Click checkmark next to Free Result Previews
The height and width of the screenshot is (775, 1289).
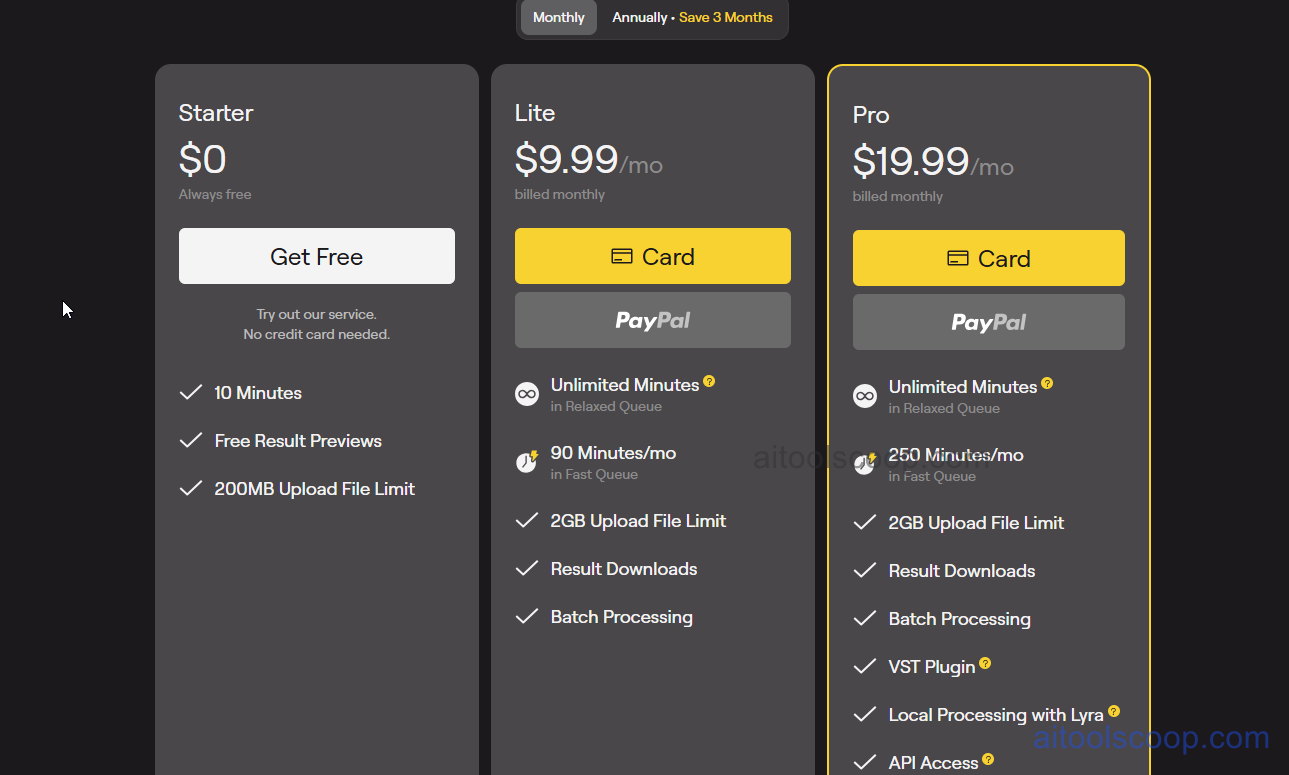(x=190, y=441)
